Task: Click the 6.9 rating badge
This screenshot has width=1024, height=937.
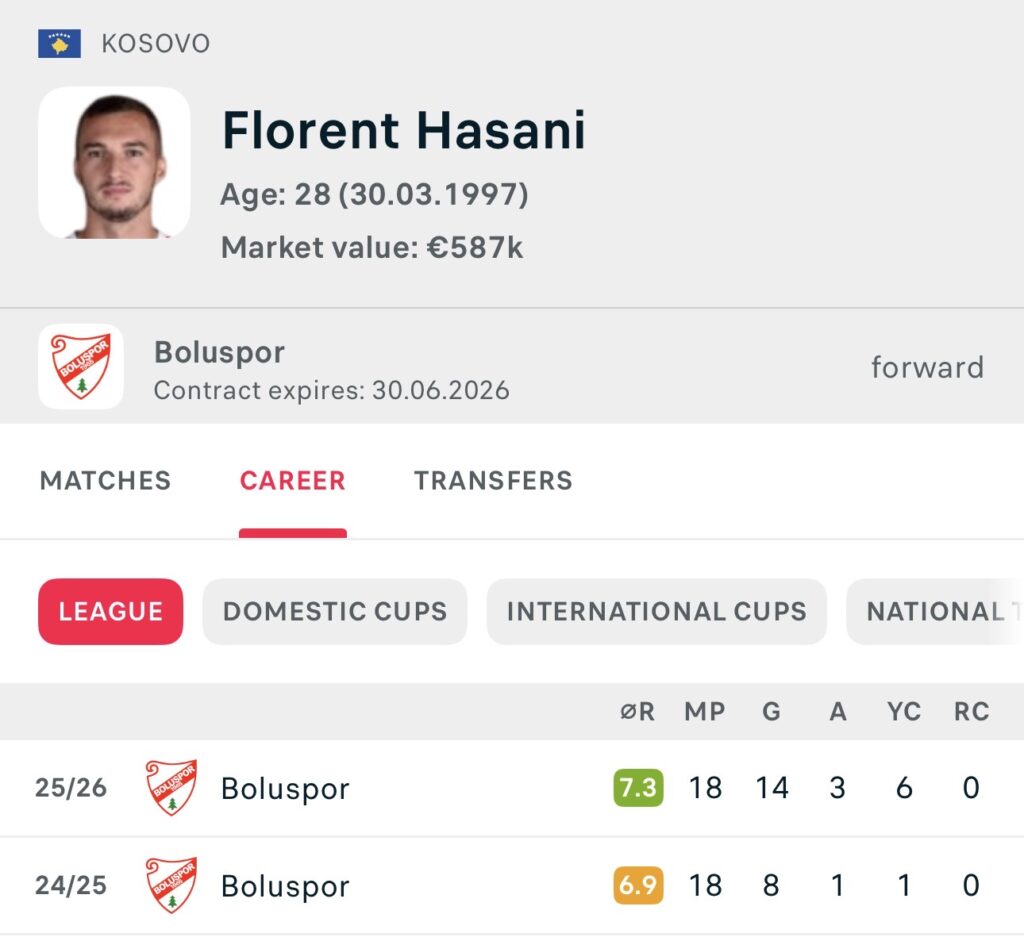Action: click(x=638, y=885)
